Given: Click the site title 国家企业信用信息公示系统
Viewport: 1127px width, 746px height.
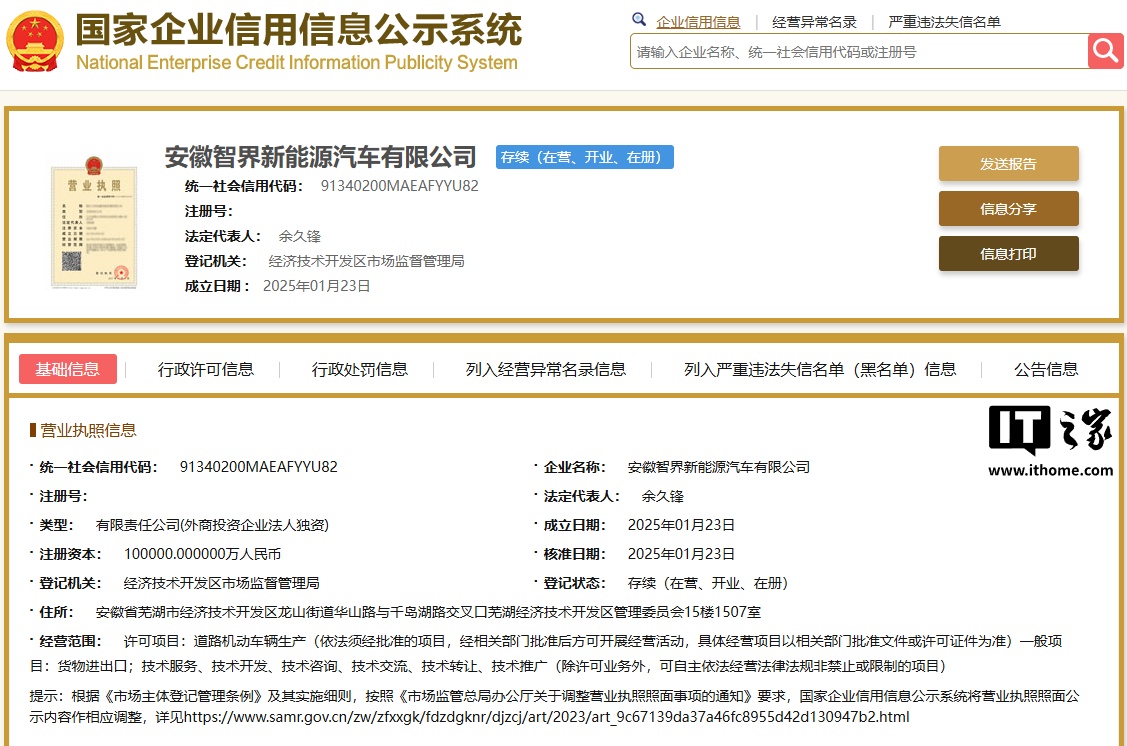Looking at the screenshot, I should tap(298, 29).
